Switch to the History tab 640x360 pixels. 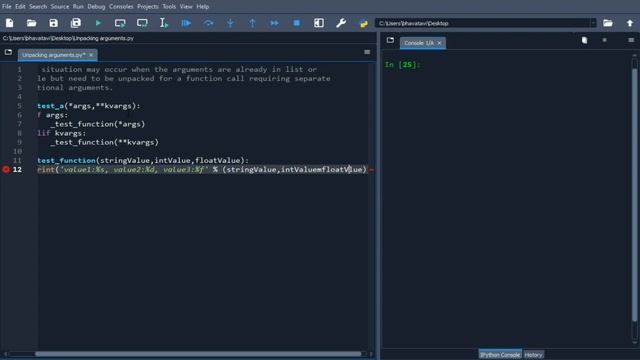[533, 355]
